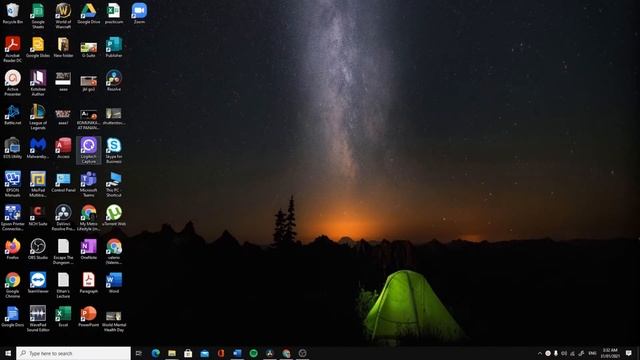
Task: Launch Google Sheets from the desktop
Action: pos(38,16)
